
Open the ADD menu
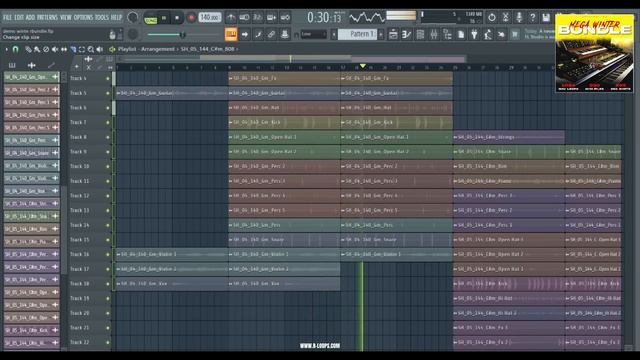[30, 18]
